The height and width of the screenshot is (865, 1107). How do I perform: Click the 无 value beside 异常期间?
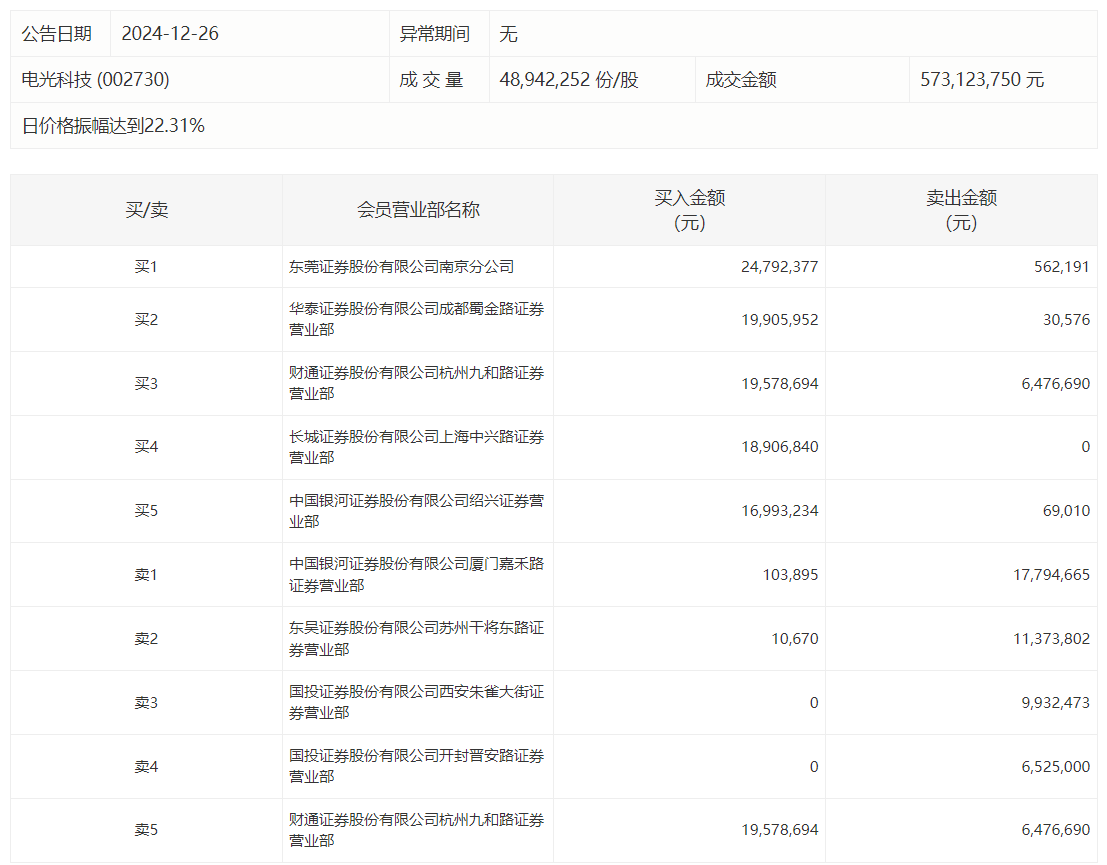[508, 34]
